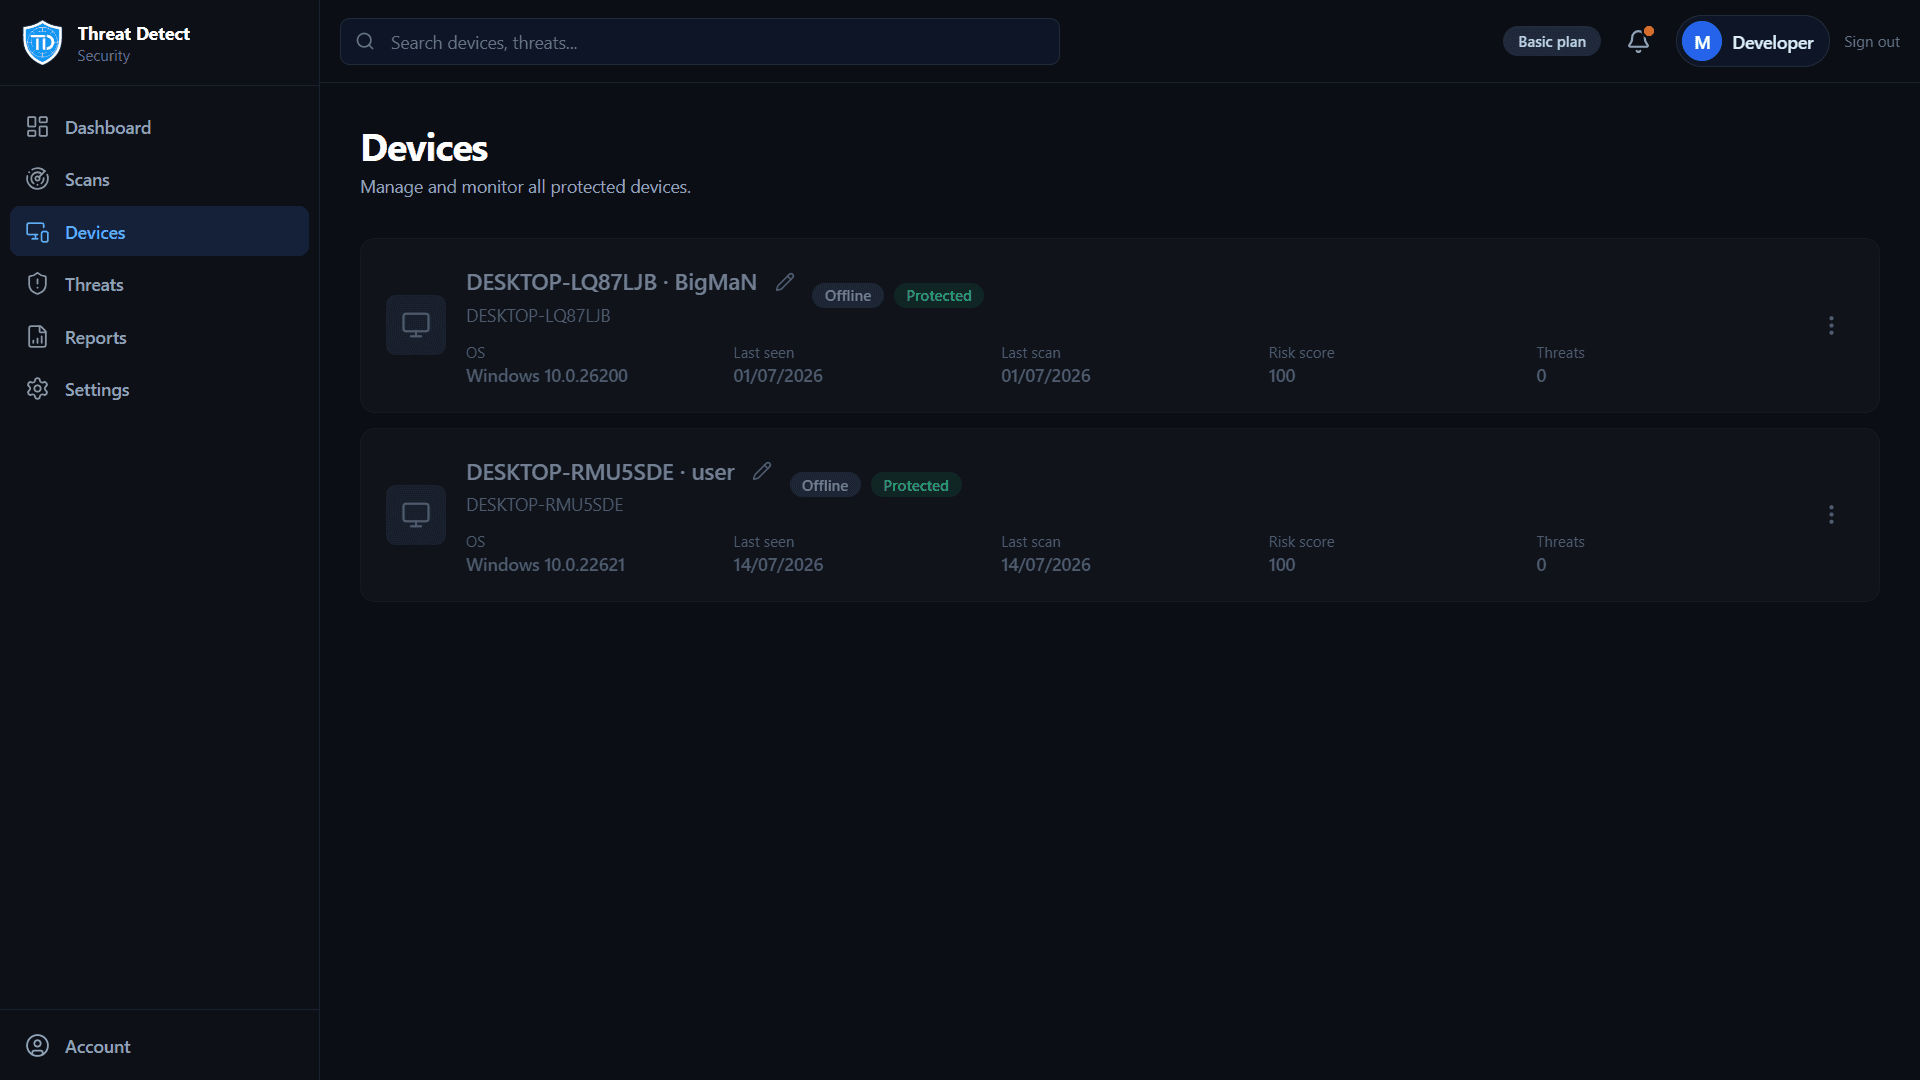Click the Basic plan badge

point(1551,41)
